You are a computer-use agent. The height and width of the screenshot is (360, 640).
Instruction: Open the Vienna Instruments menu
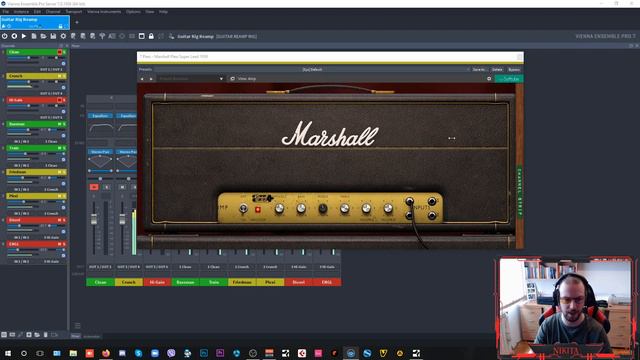pyautogui.click(x=104, y=12)
